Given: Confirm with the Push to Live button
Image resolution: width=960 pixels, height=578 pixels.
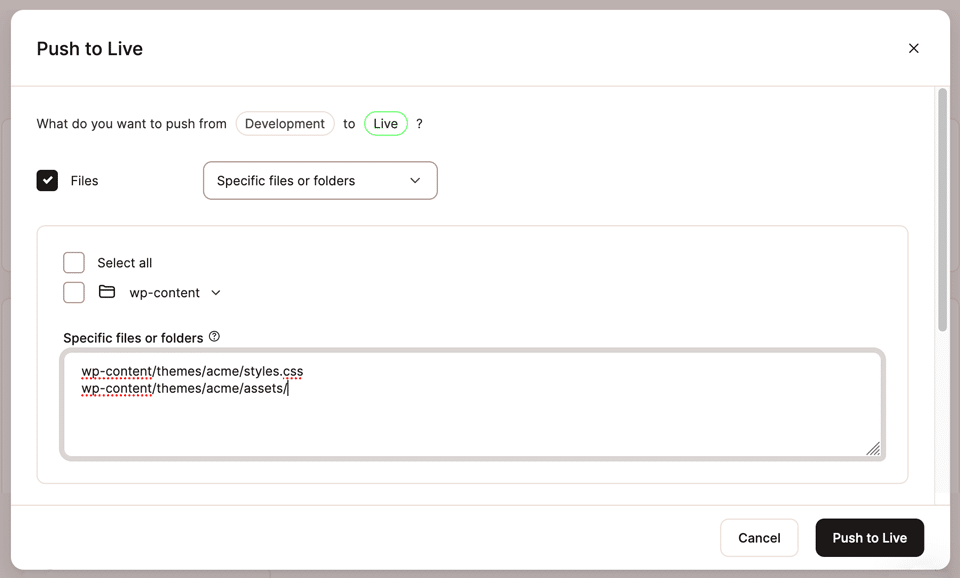Looking at the screenshot, I should (869, 538).
